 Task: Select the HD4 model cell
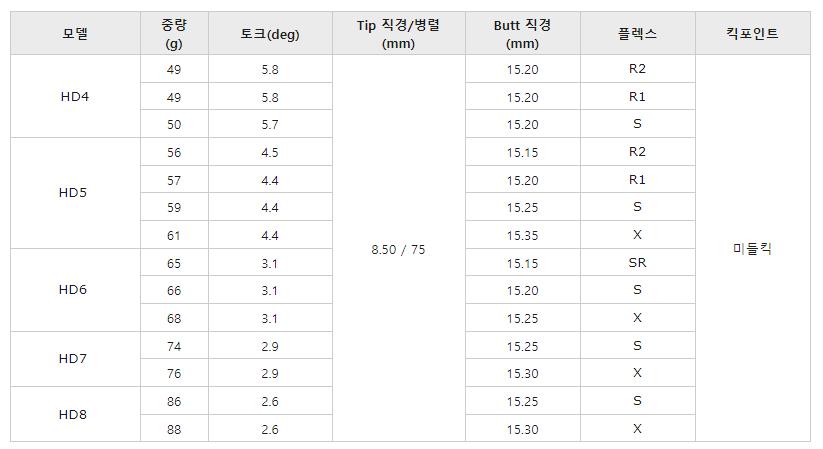(x=74, y=97)
